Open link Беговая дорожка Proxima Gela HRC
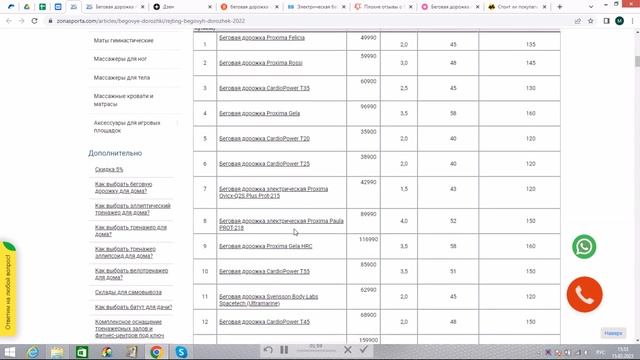This screenshot has height=360, width=640. pyautogui.click(x=265, y=246)
